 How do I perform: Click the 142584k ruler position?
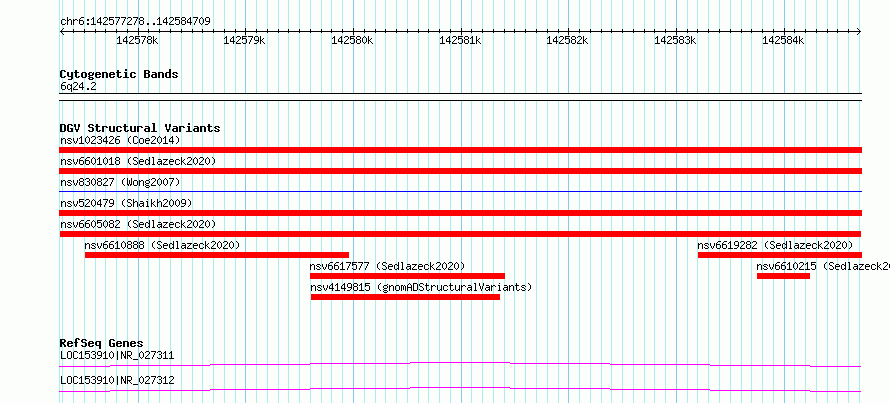(783, 40)
